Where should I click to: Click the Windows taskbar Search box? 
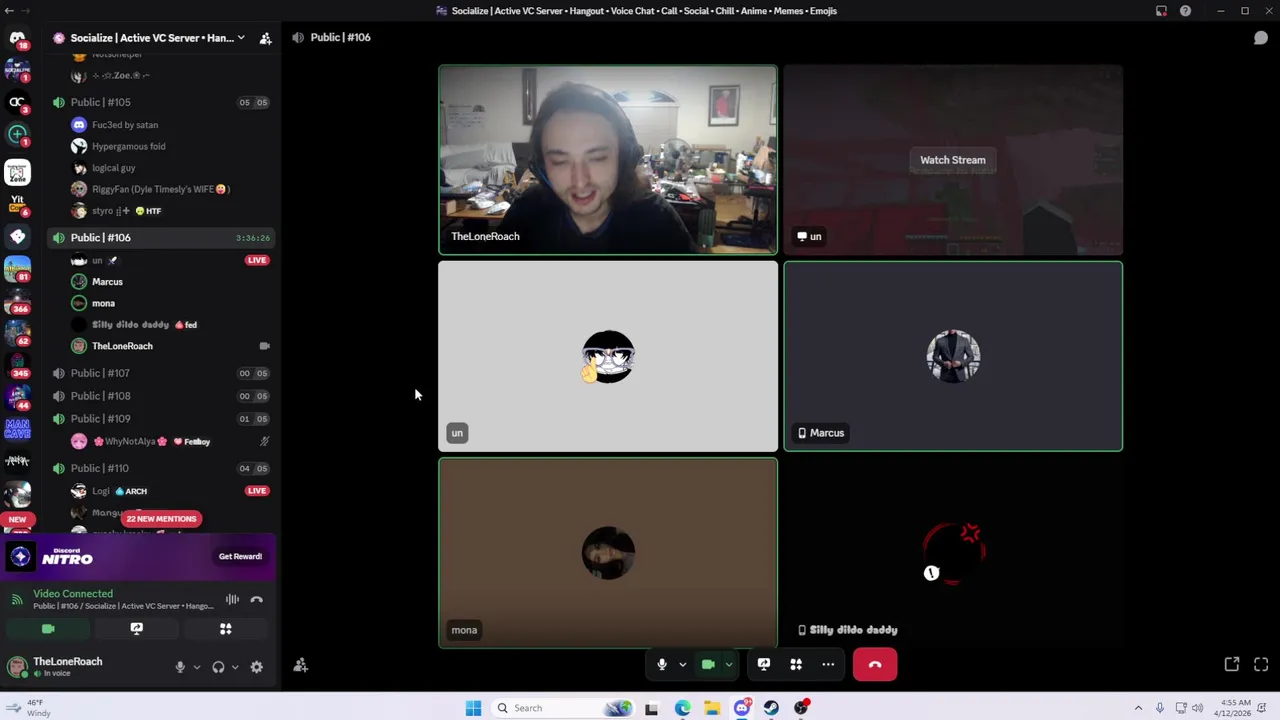pos(565,708)
